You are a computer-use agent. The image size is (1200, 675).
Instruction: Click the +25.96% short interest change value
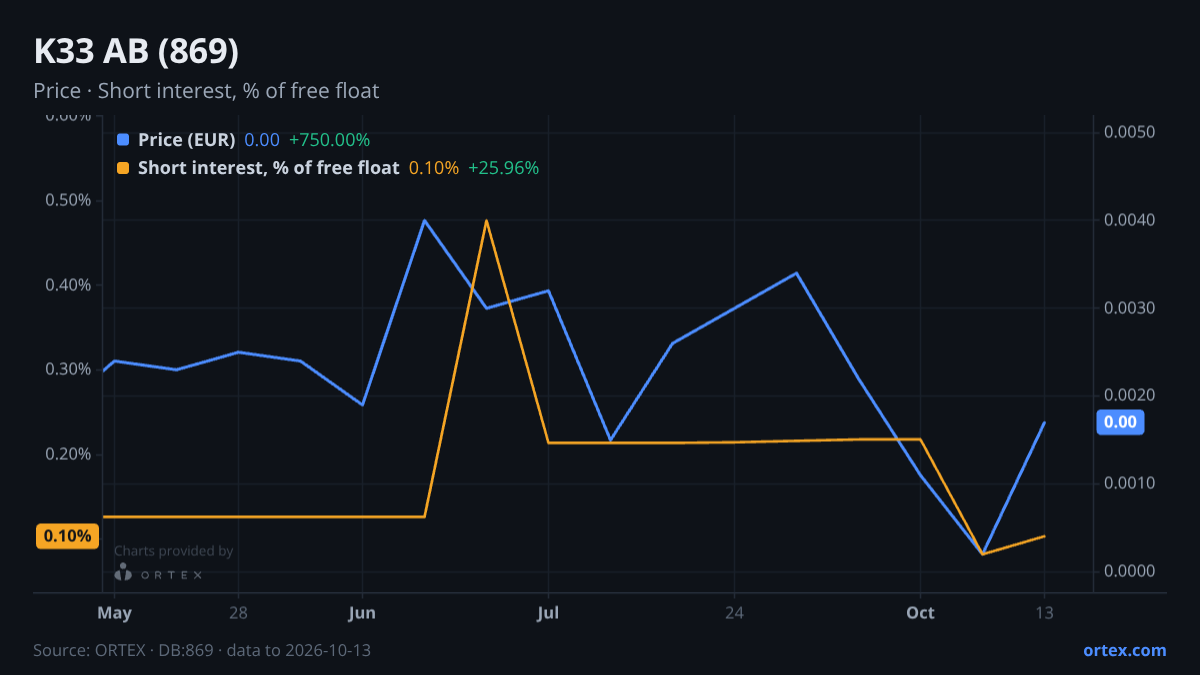(503, 168)
